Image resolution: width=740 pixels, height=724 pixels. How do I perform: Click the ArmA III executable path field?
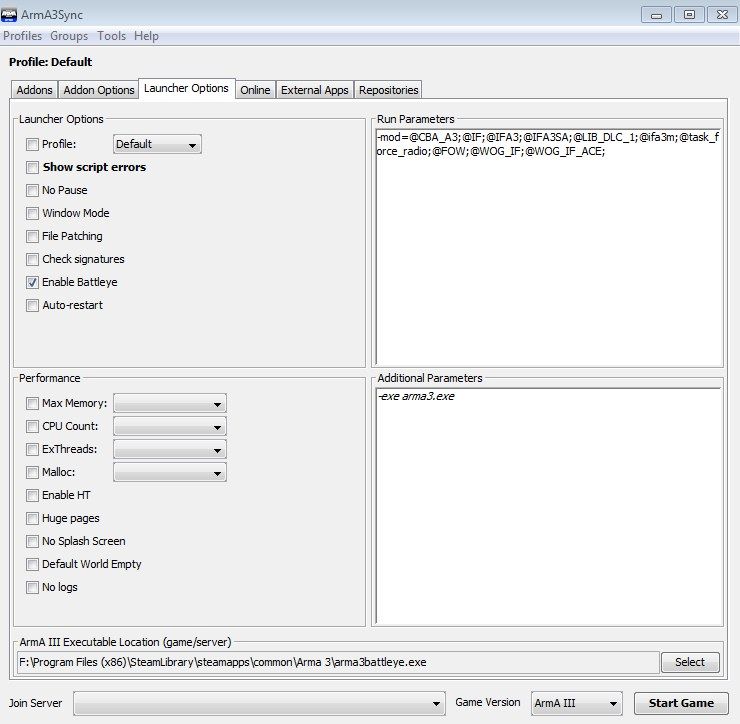pyautogui.click(x=338, y=663)
